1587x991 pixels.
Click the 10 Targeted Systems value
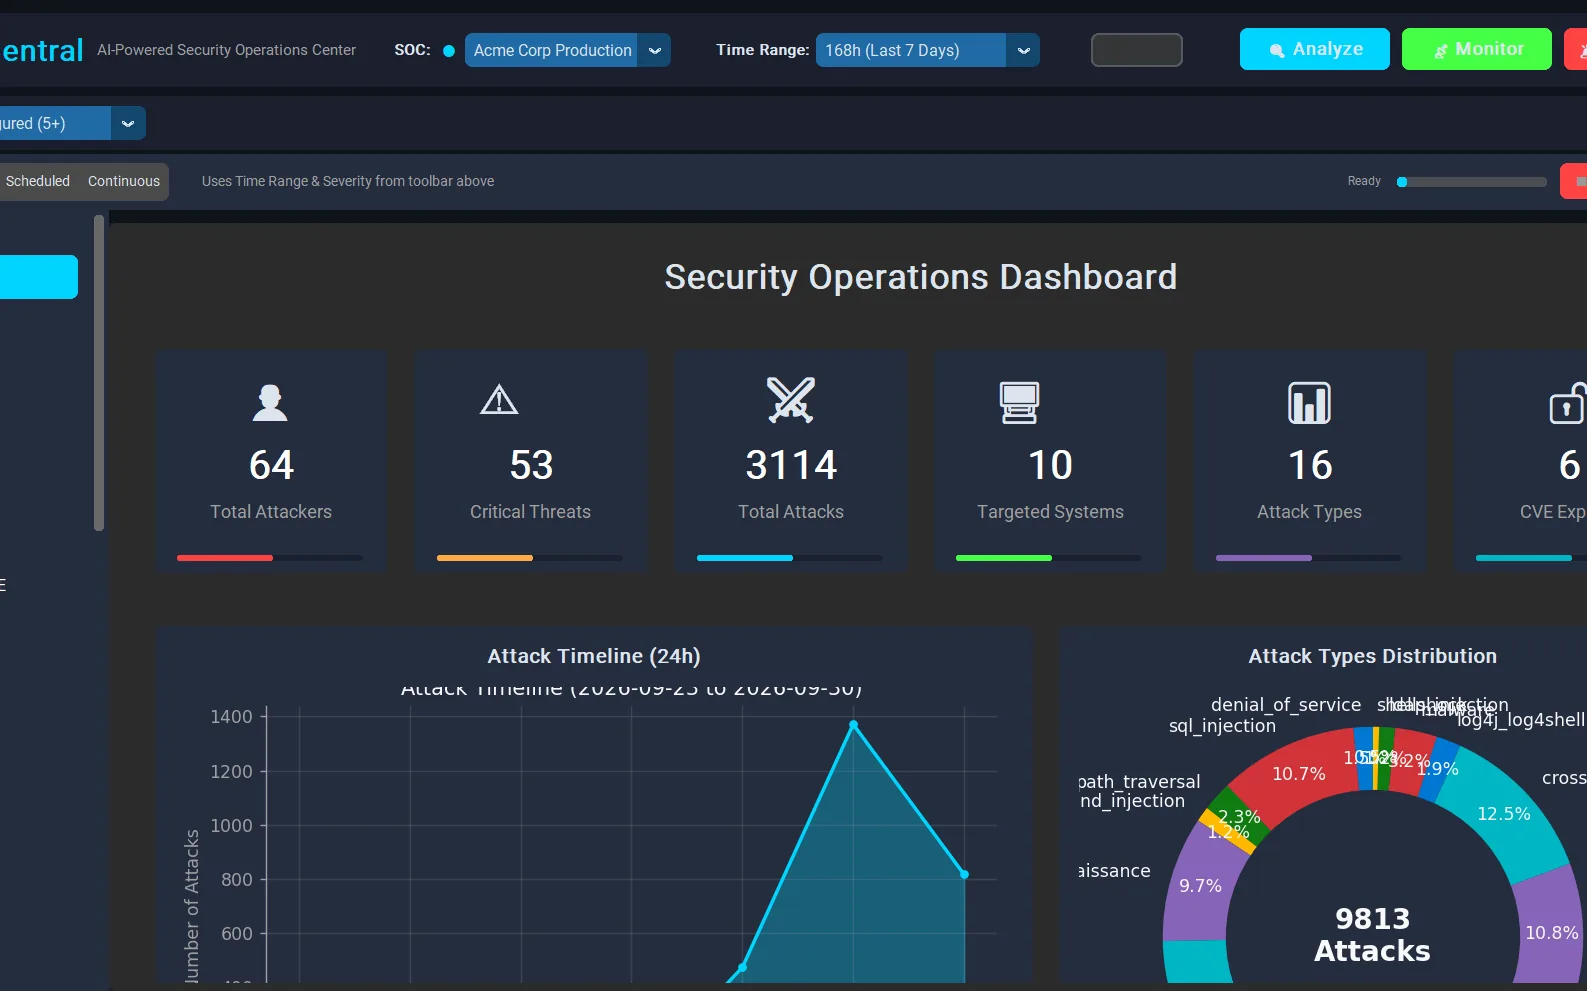[1050, 465]
